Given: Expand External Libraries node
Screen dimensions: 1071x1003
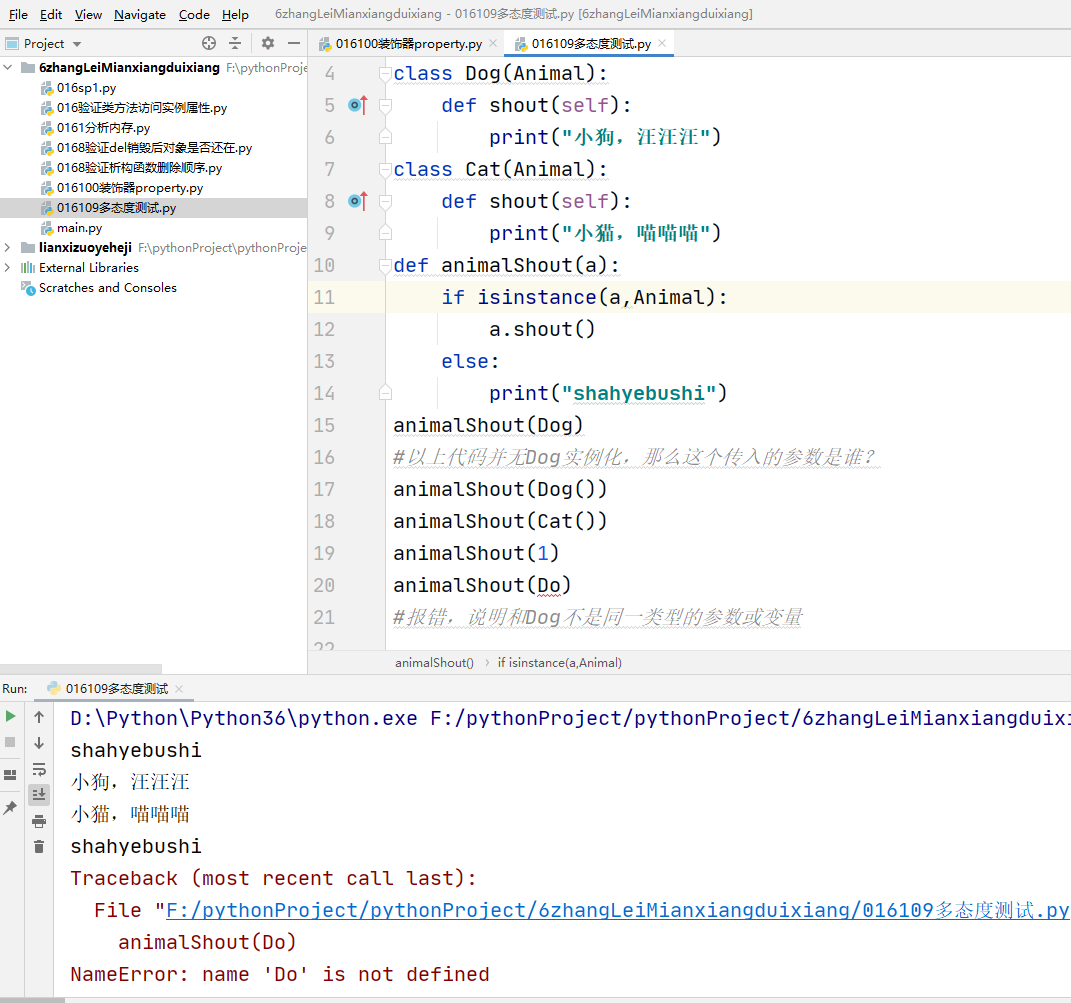Looking at the screenshot, I should (x=8, y=267).
